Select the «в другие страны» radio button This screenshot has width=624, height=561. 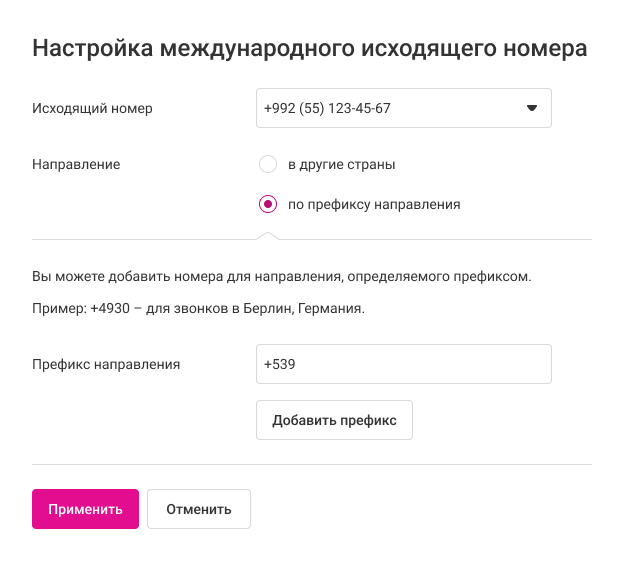(267, 164)
